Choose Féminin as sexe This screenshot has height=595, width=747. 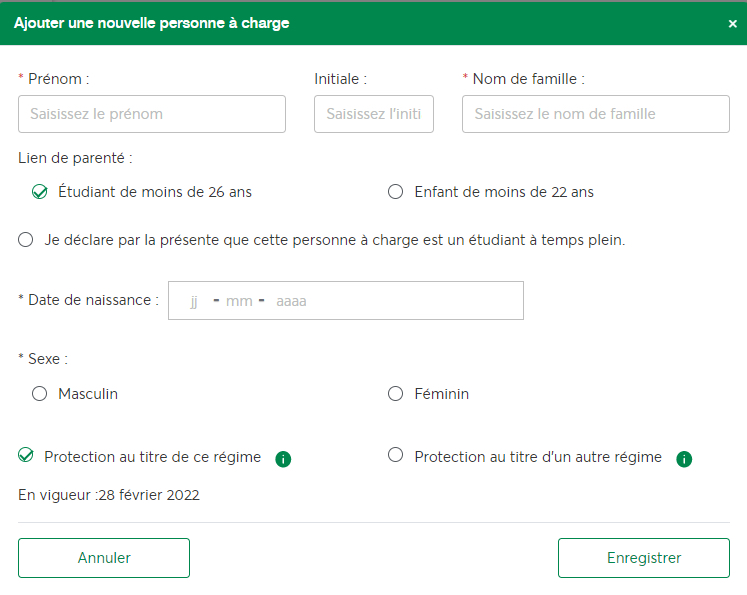click(x=395, y=393)
